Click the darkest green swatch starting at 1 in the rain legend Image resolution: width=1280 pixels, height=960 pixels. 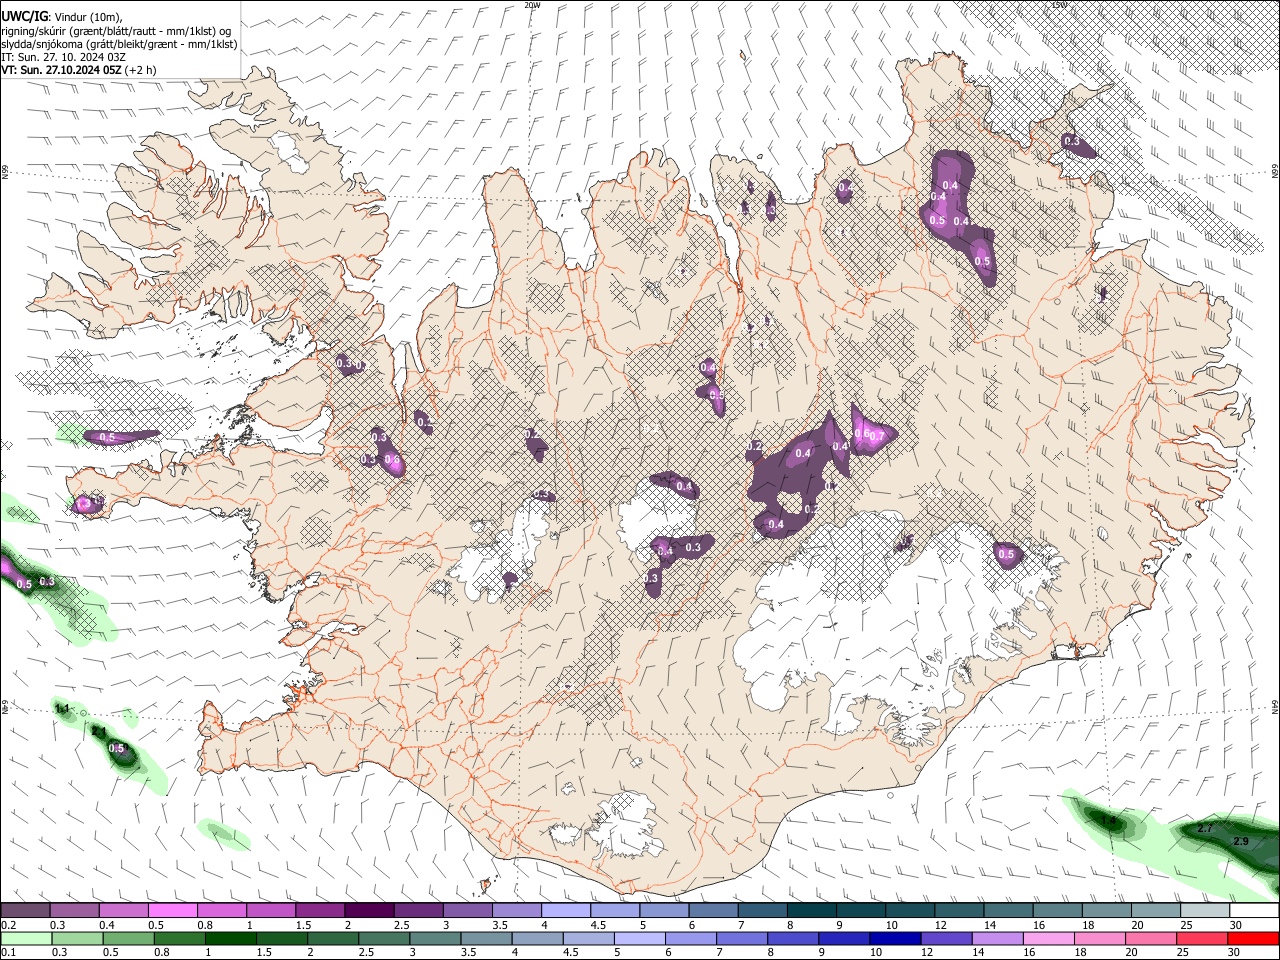pos(231,938)
